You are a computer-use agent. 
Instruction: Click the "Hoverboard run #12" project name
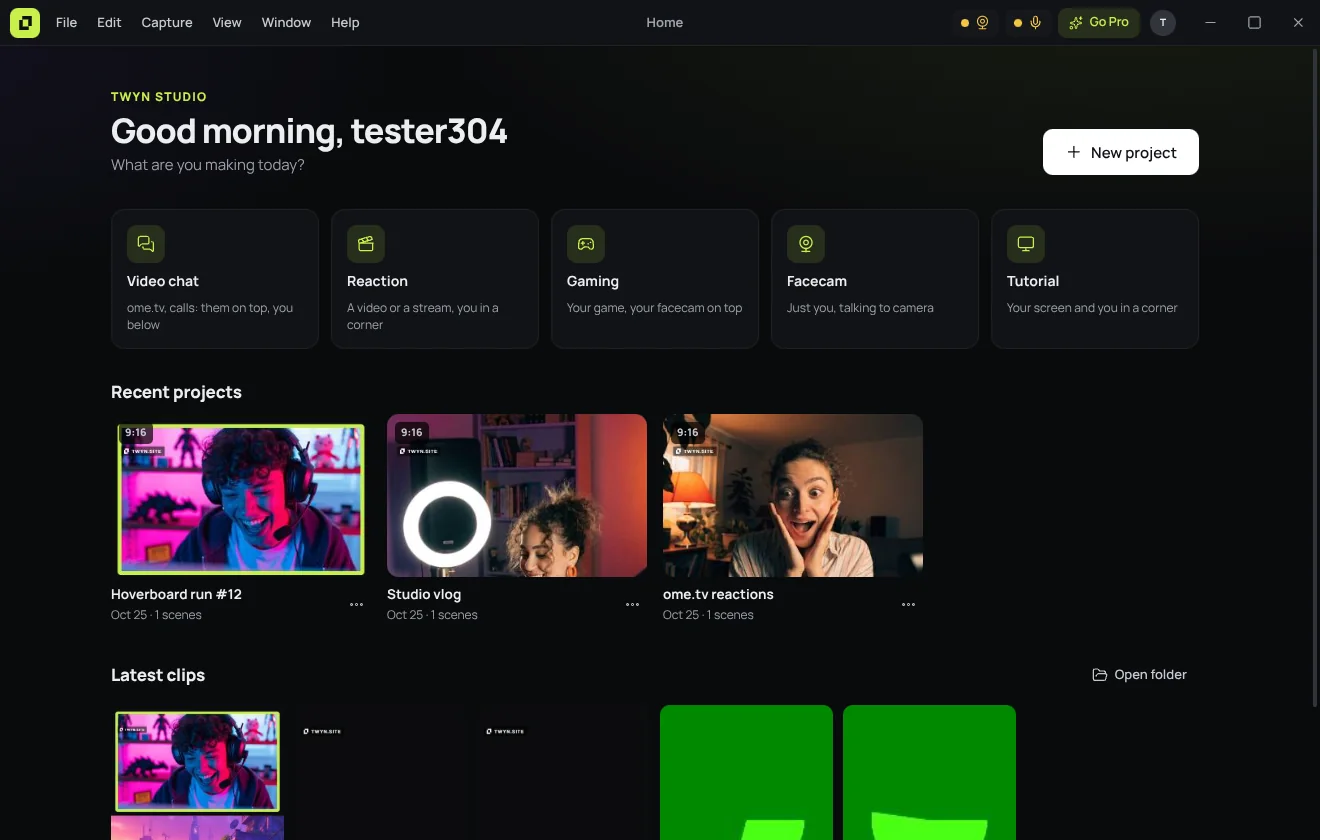[x=176, y=594]
